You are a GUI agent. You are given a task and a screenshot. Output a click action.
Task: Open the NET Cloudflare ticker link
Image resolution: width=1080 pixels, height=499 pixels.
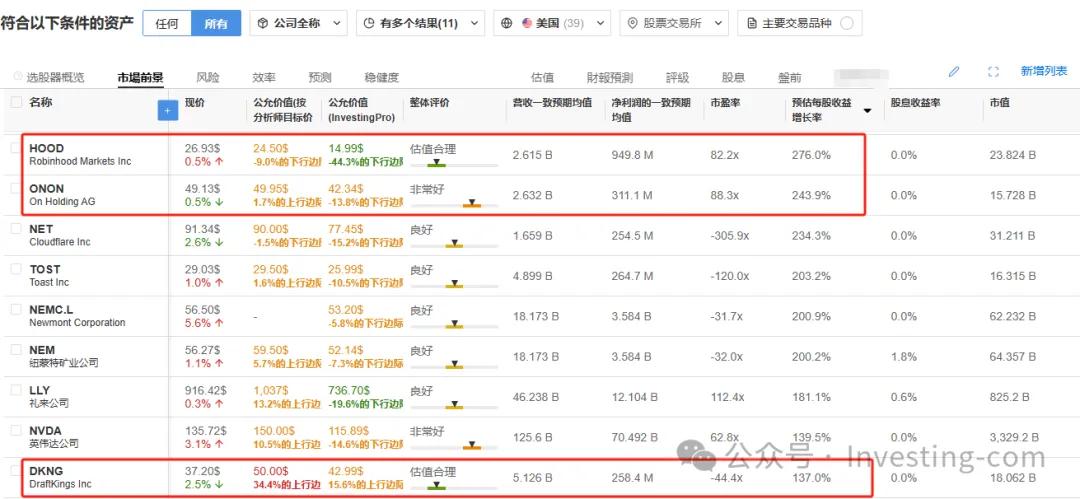coord(41,229)
